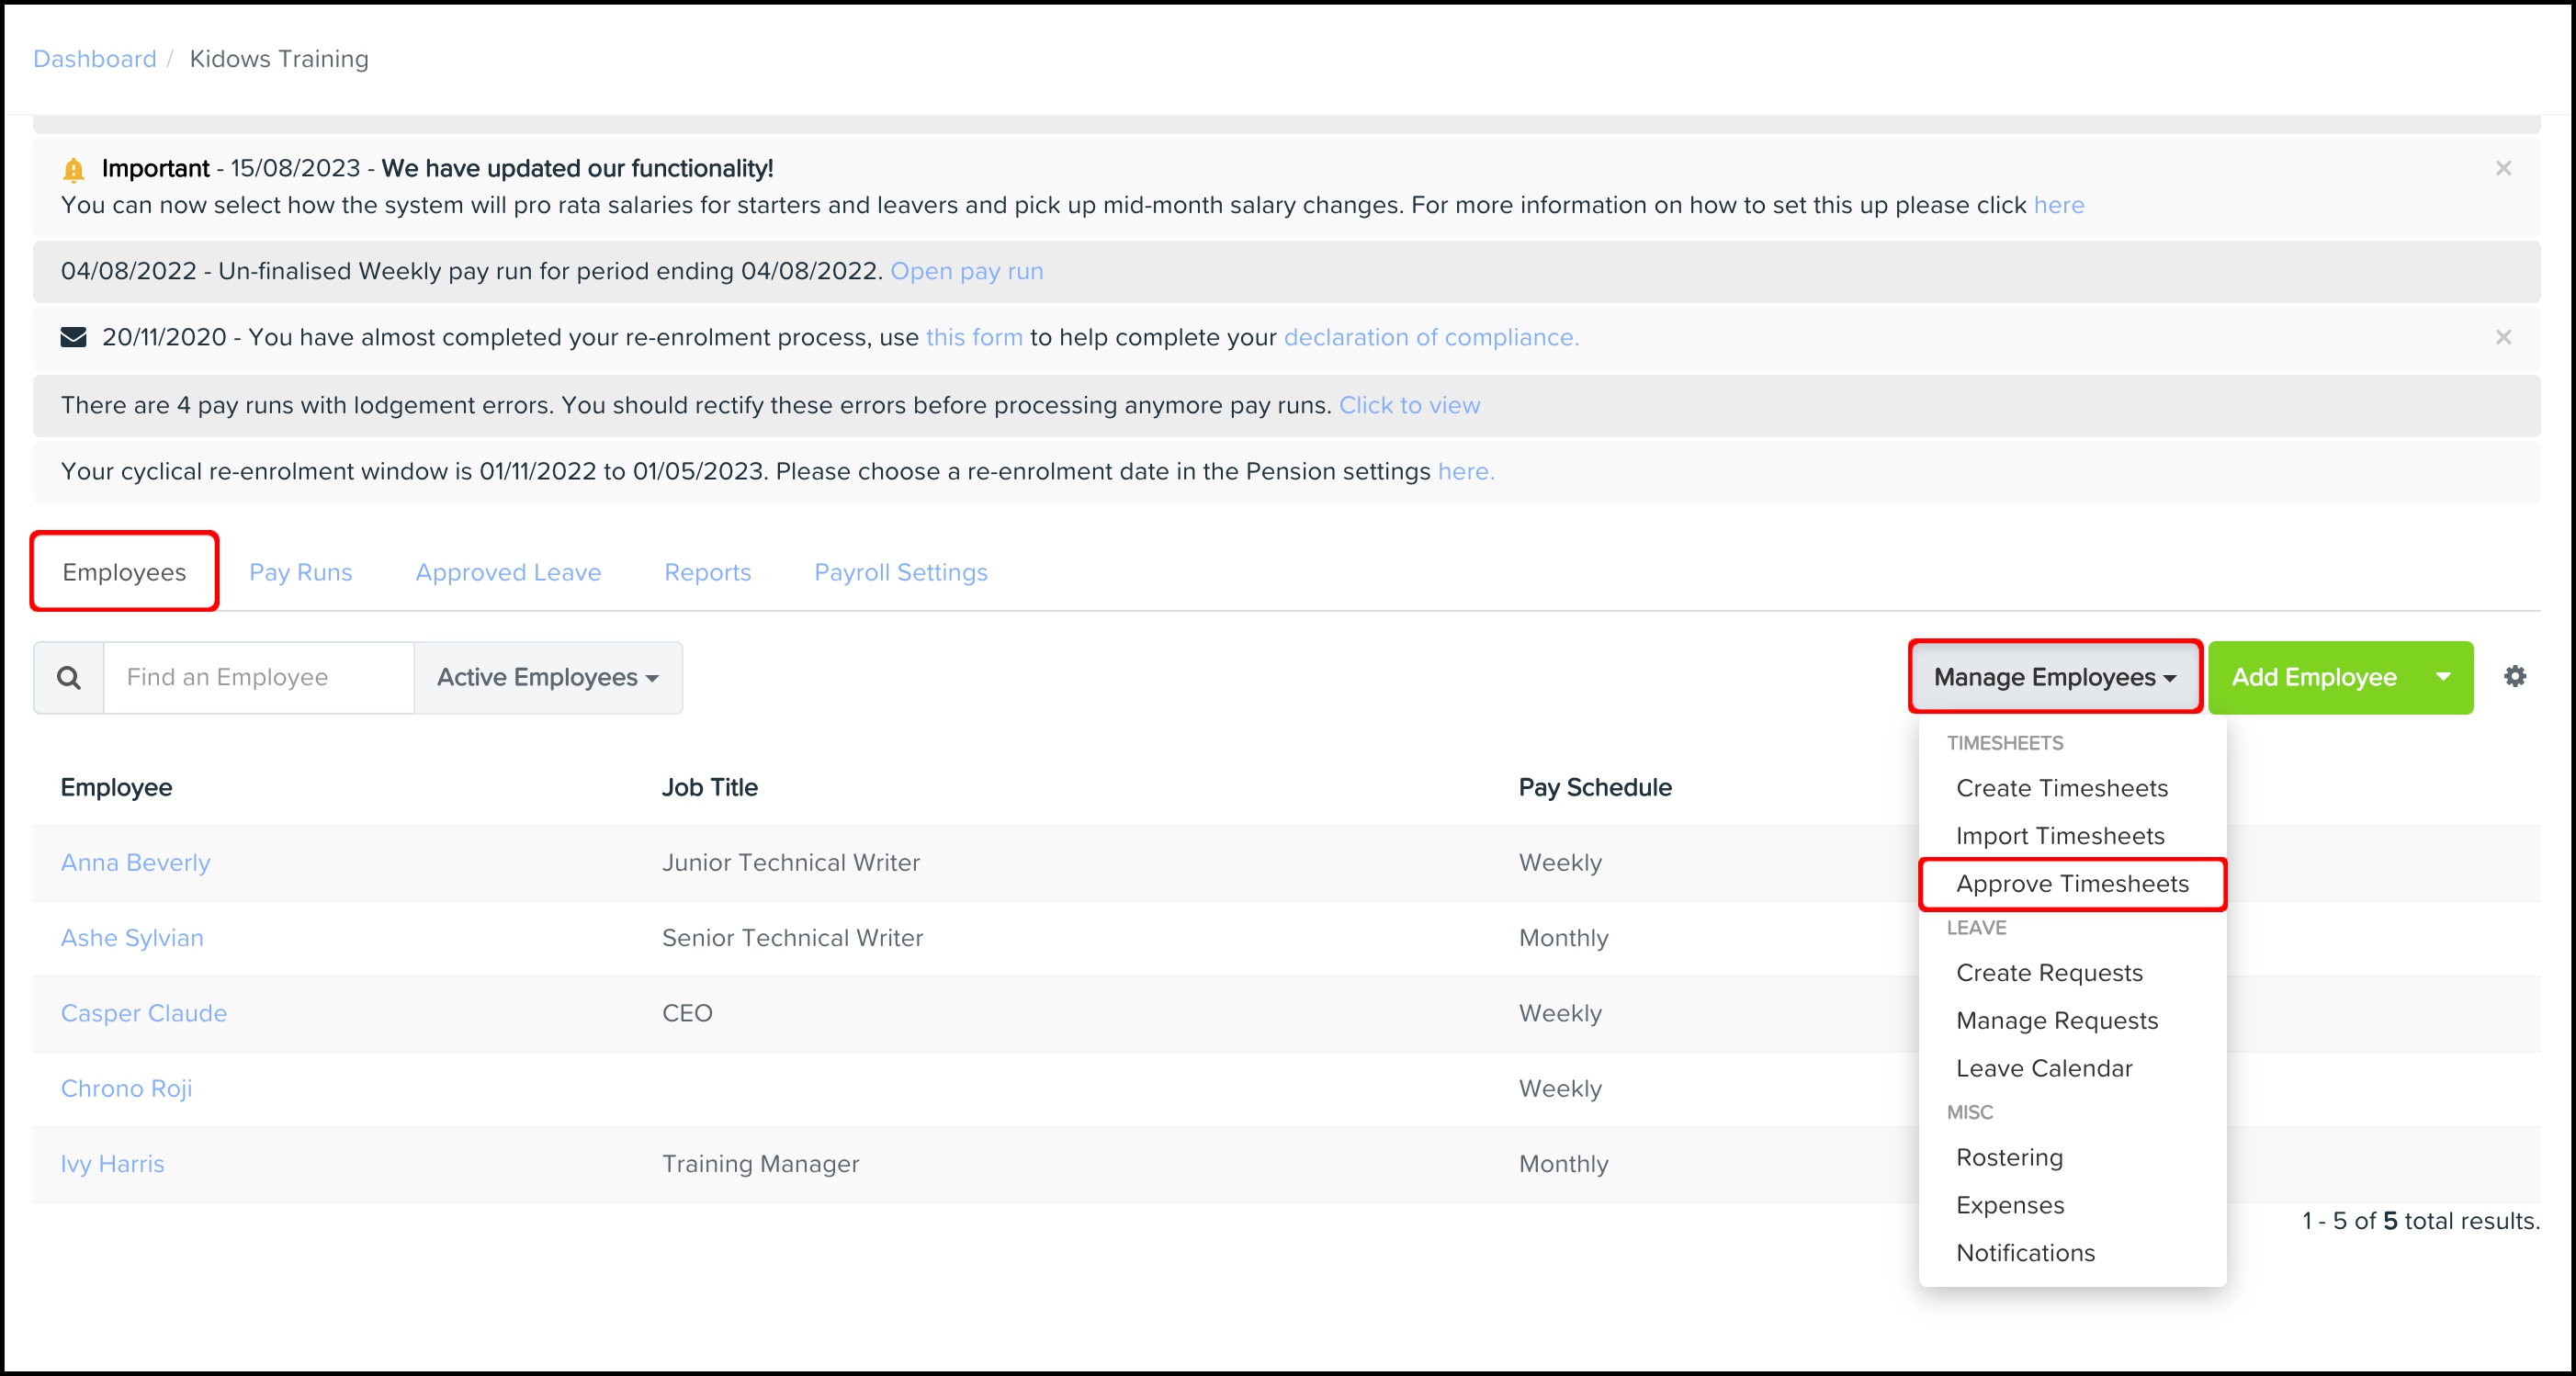Screen dimensions: 2576x1376
Task: Dismiss the Important update notification
Action: [x=2503, y=168]
